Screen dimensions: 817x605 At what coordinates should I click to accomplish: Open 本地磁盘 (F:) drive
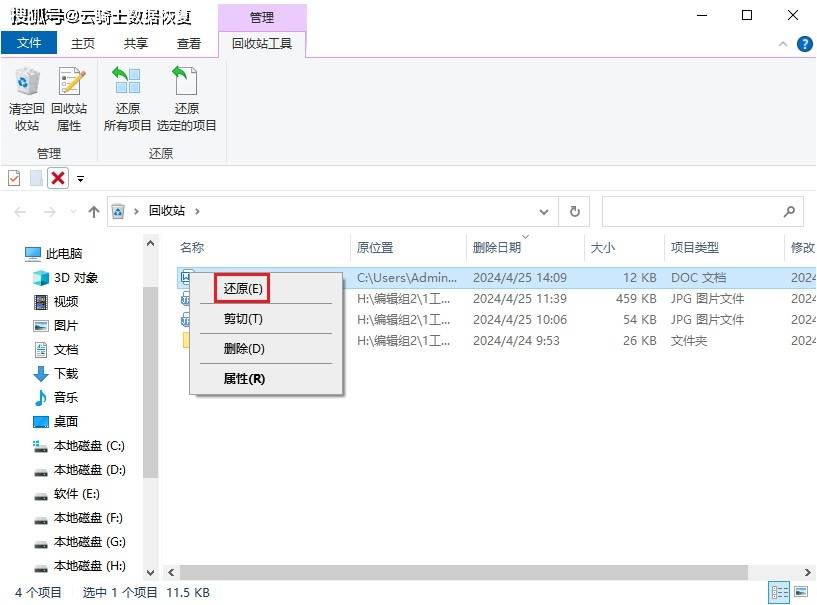point(79,518)
